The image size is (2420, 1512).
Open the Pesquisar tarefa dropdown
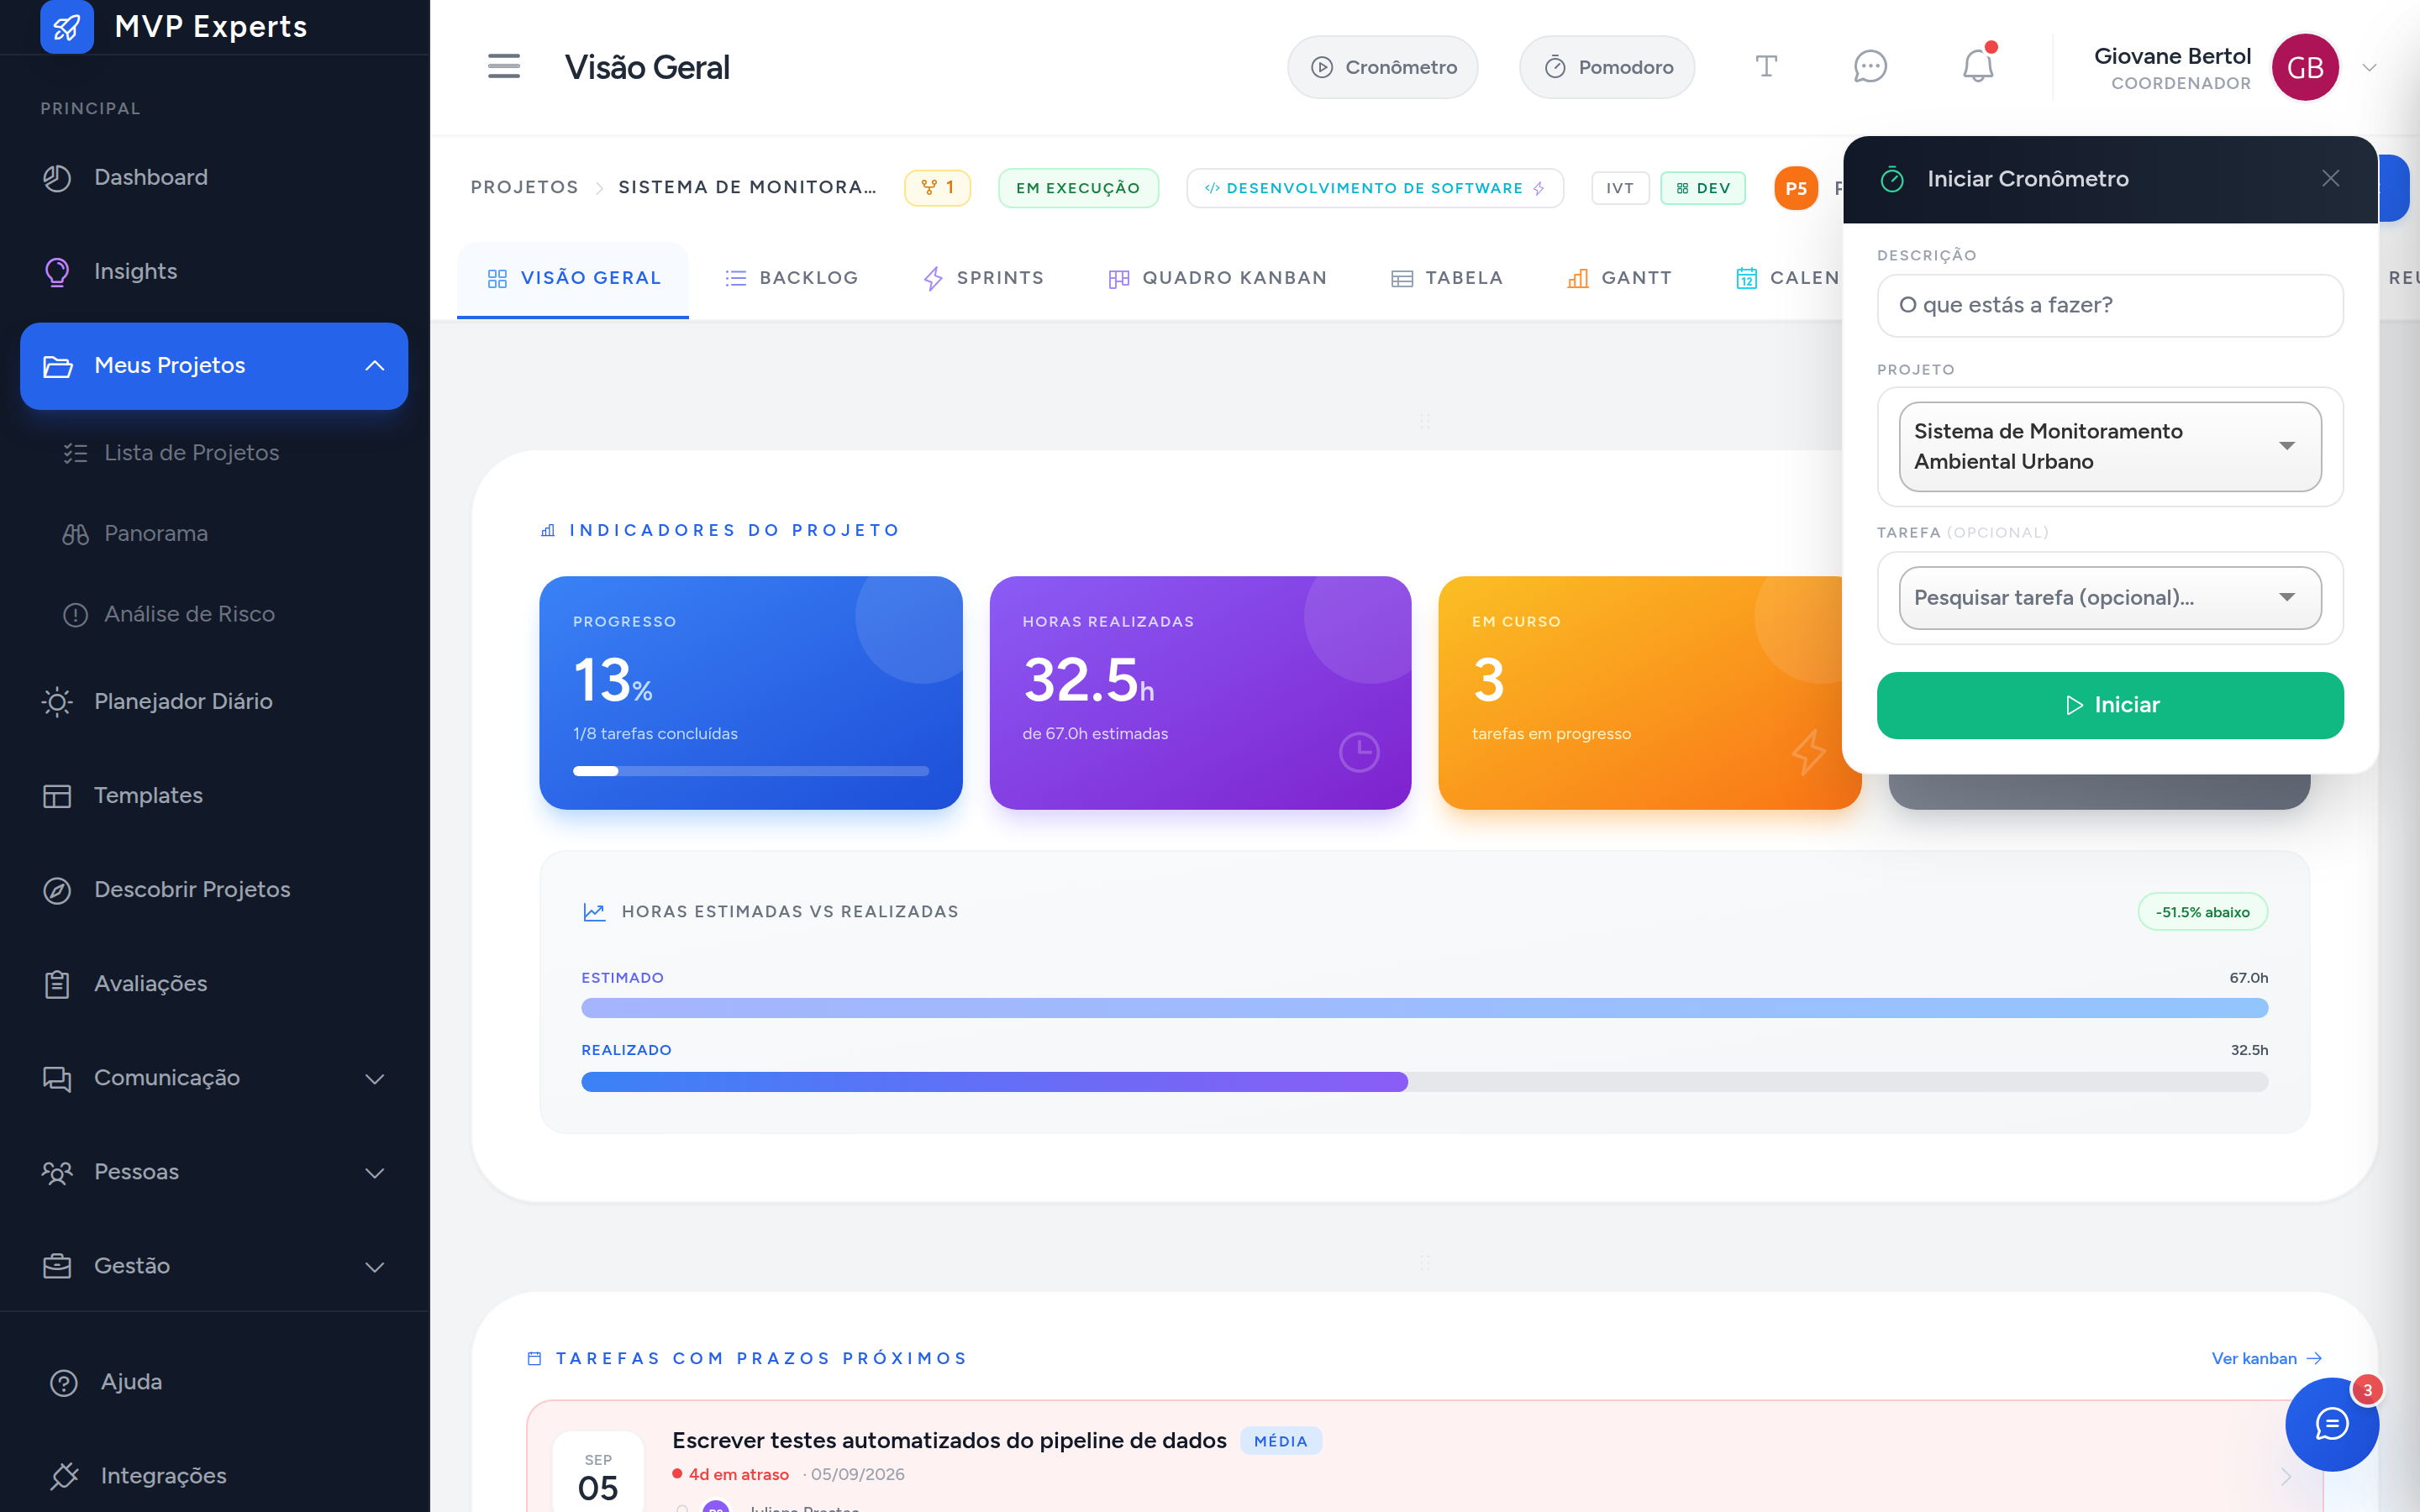(2110, 598)
